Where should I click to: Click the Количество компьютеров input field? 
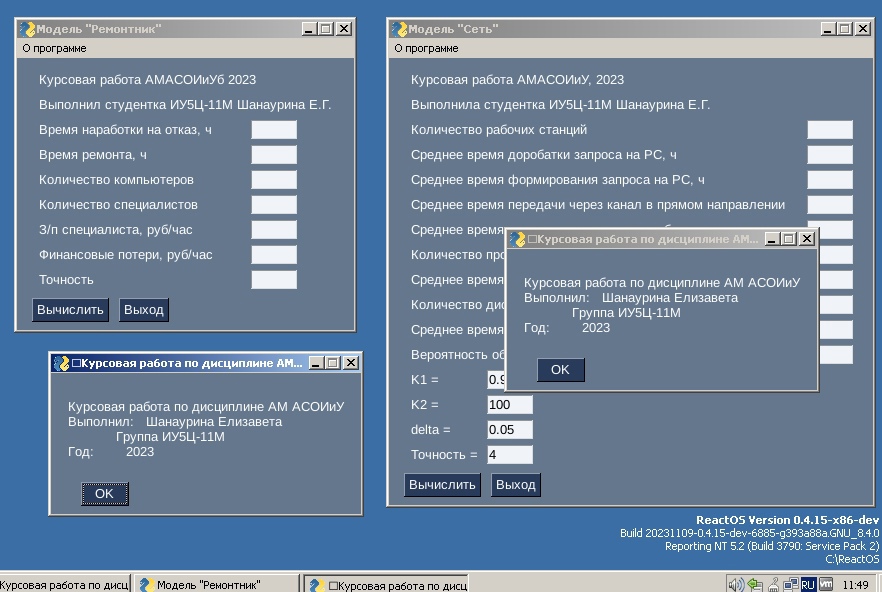pos(273,179)
